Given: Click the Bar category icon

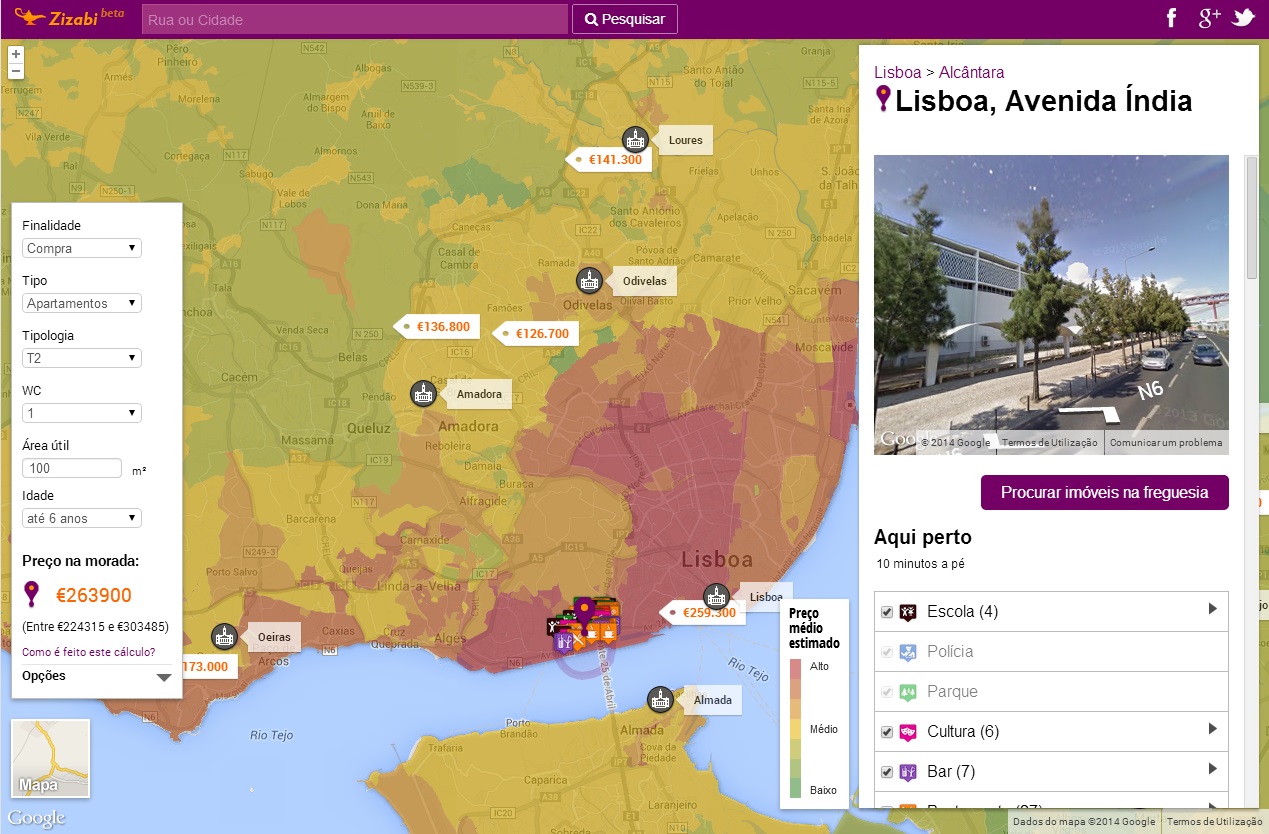Looking at the screenshot, I should coord(908,772).
